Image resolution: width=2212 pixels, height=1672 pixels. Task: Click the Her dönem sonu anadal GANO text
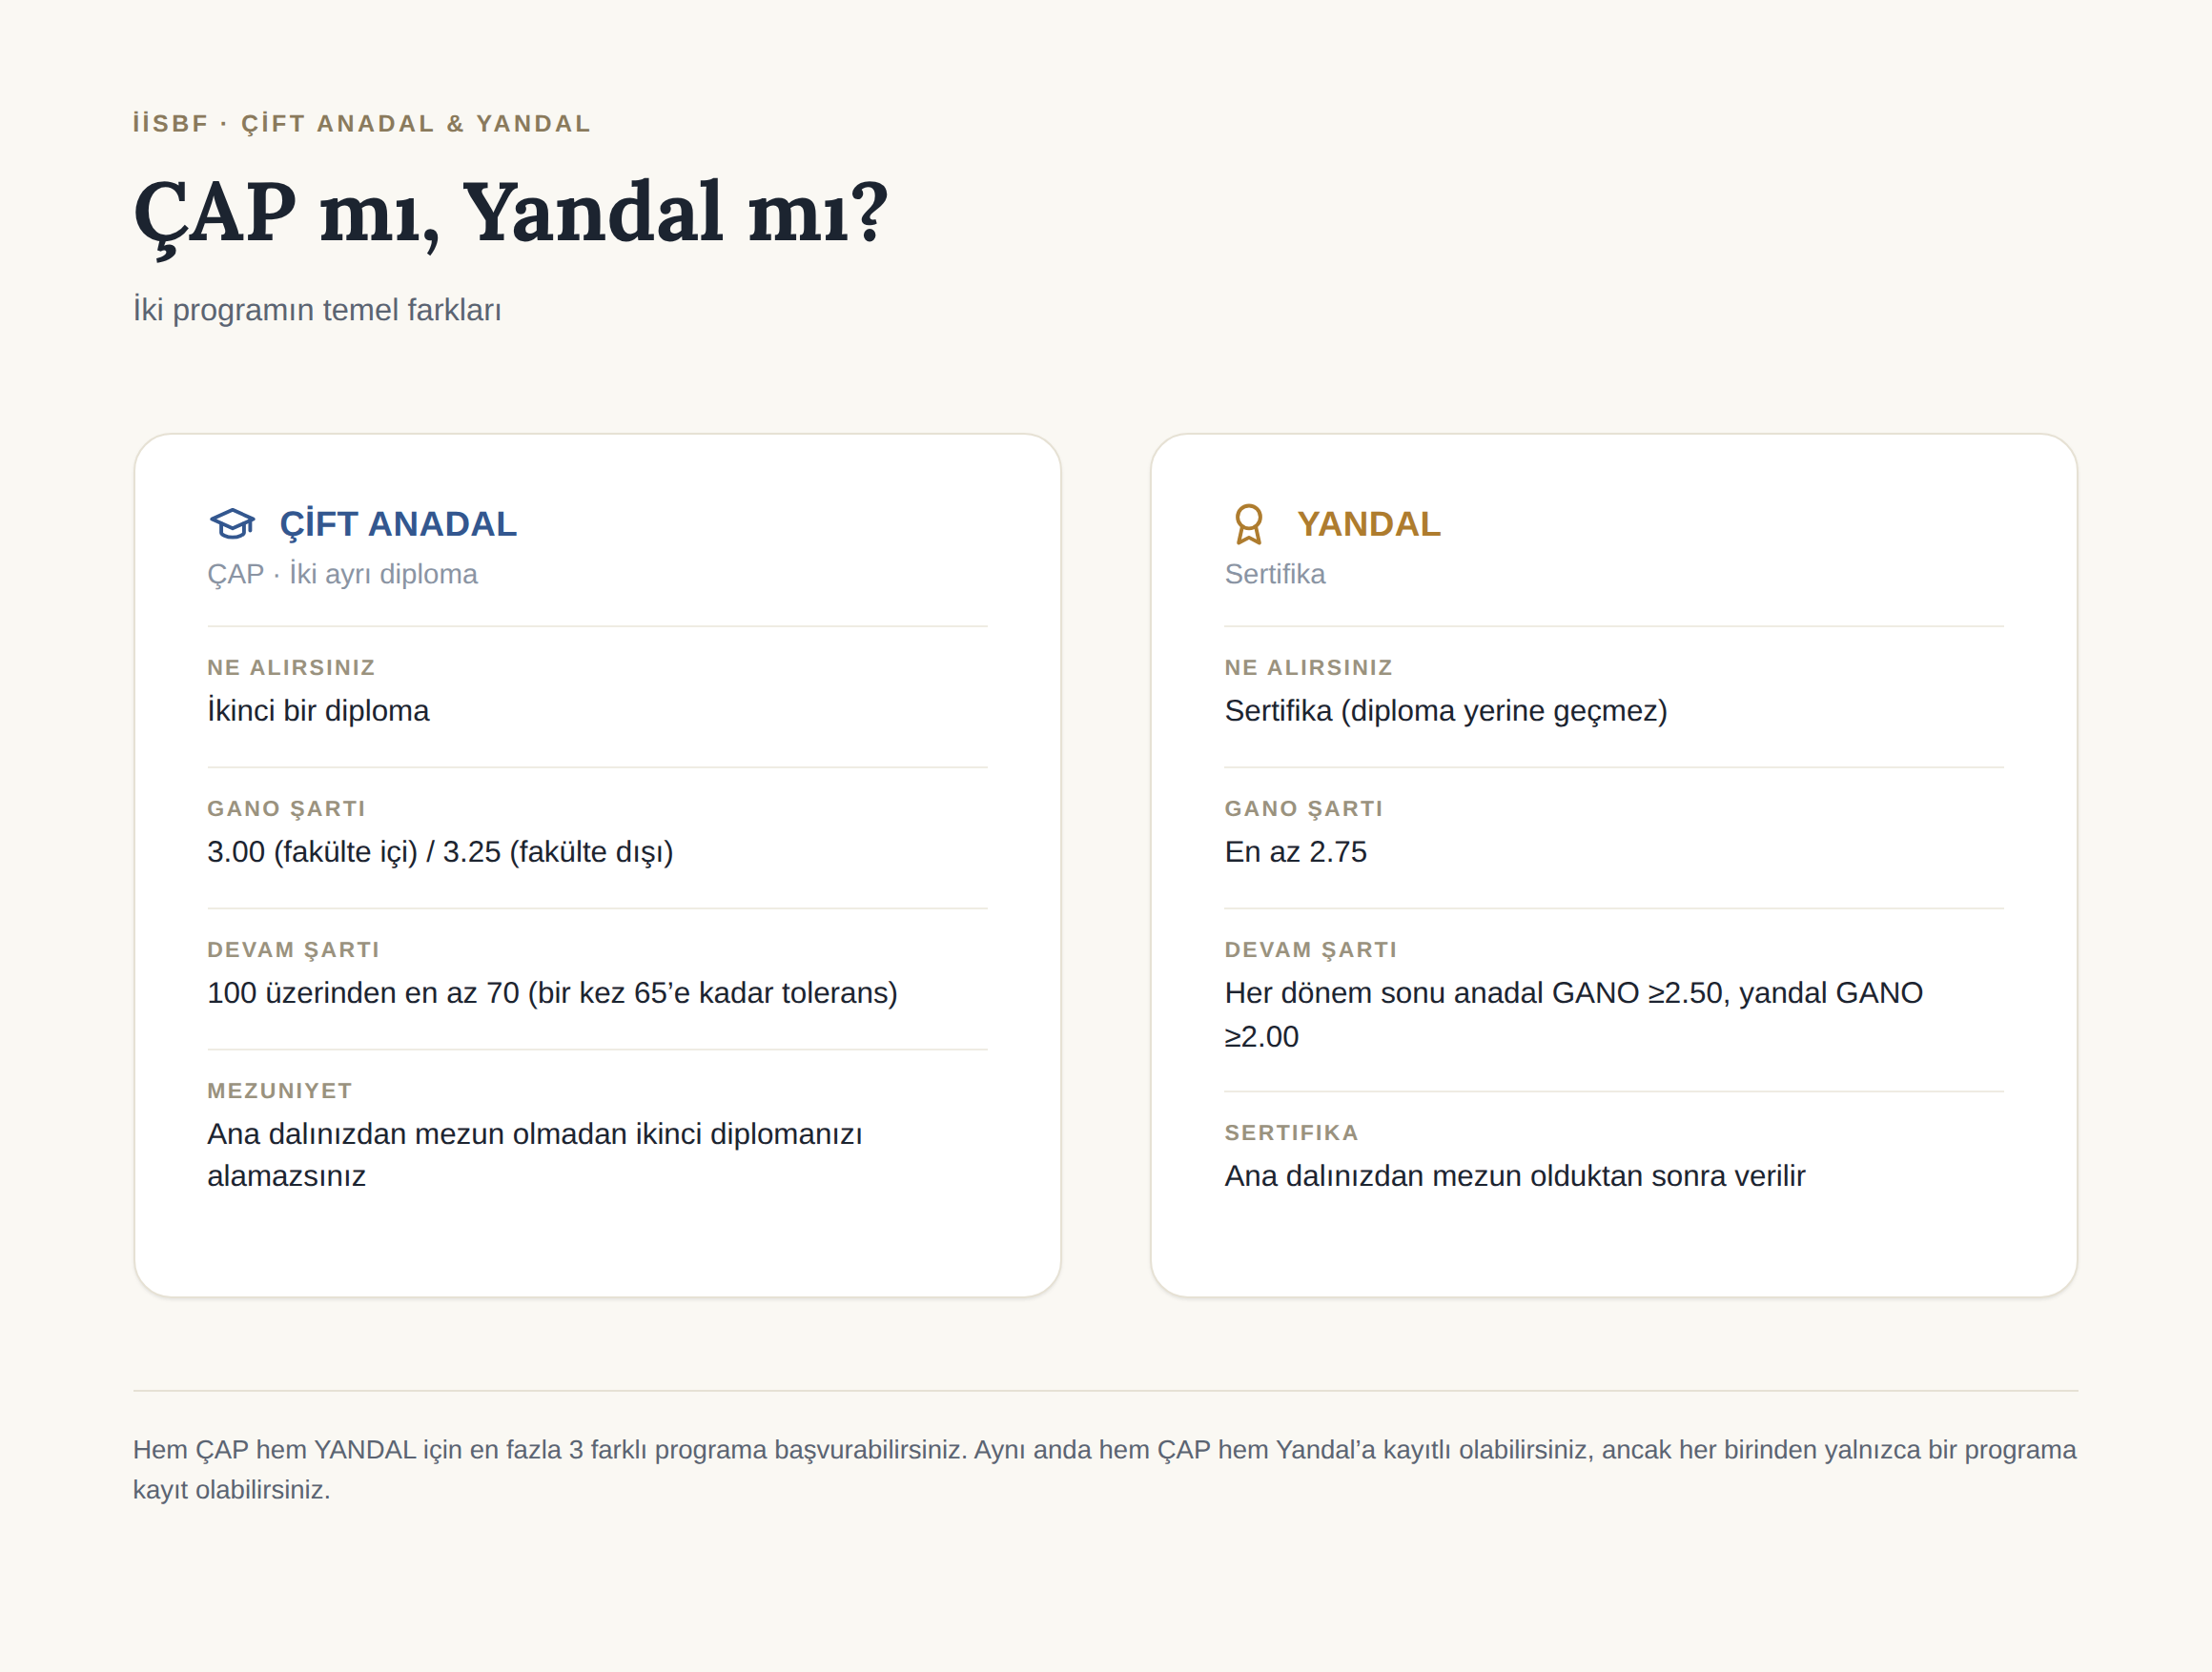coord(1573,1014)
